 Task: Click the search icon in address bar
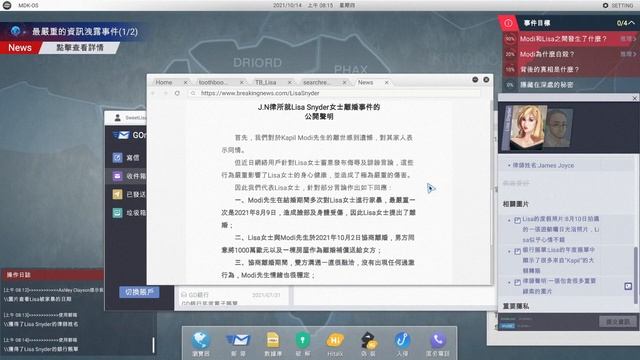click(193, 93)
